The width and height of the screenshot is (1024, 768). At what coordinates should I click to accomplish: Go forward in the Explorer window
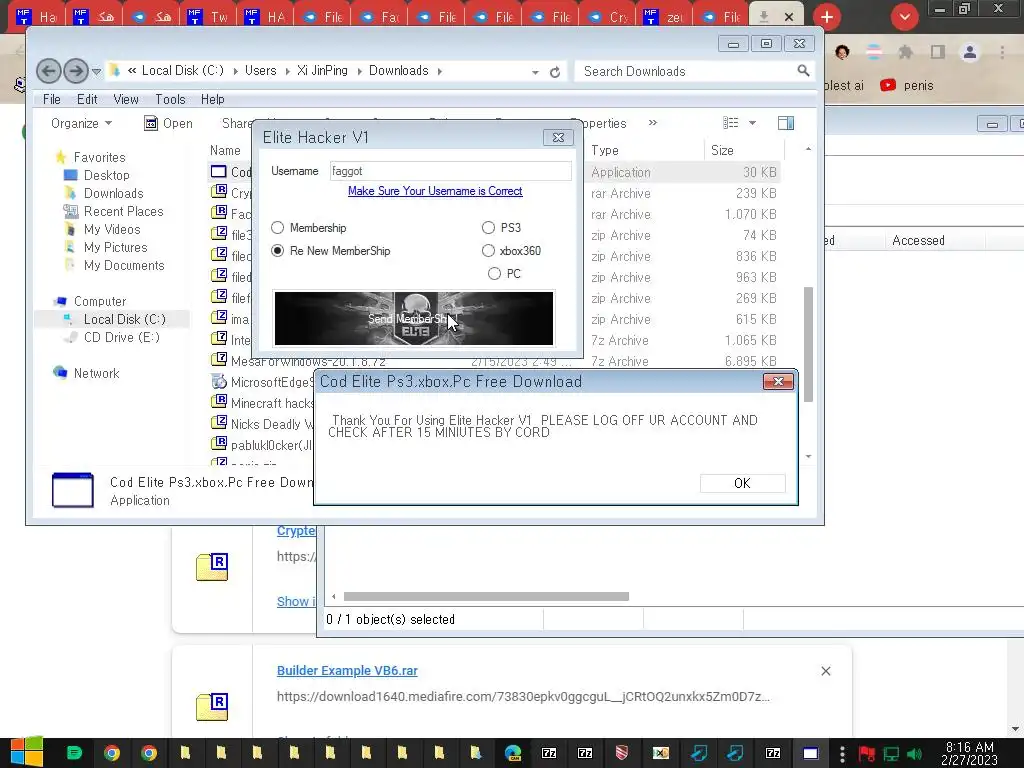point(76,71)
